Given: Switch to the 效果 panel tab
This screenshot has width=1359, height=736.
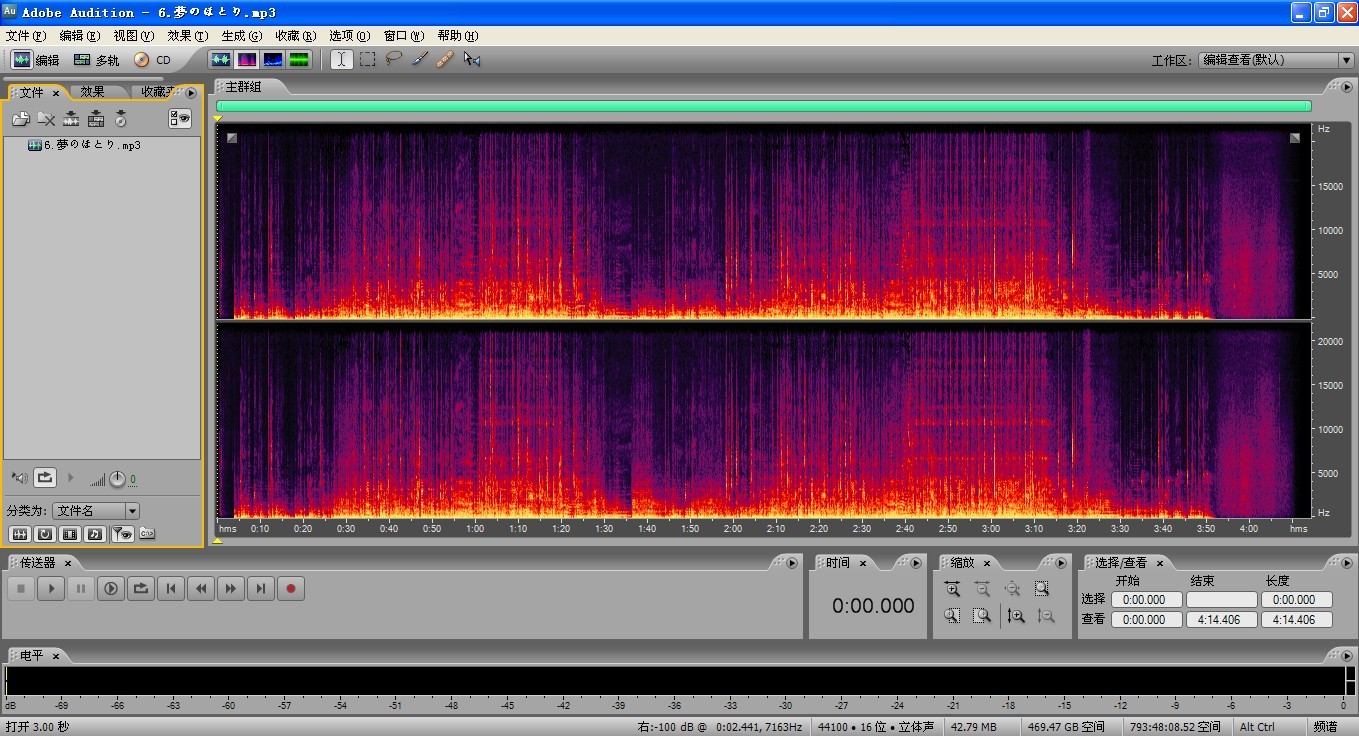Looking at the screenshot, I should pyautogui.click(x=92, y=92).
